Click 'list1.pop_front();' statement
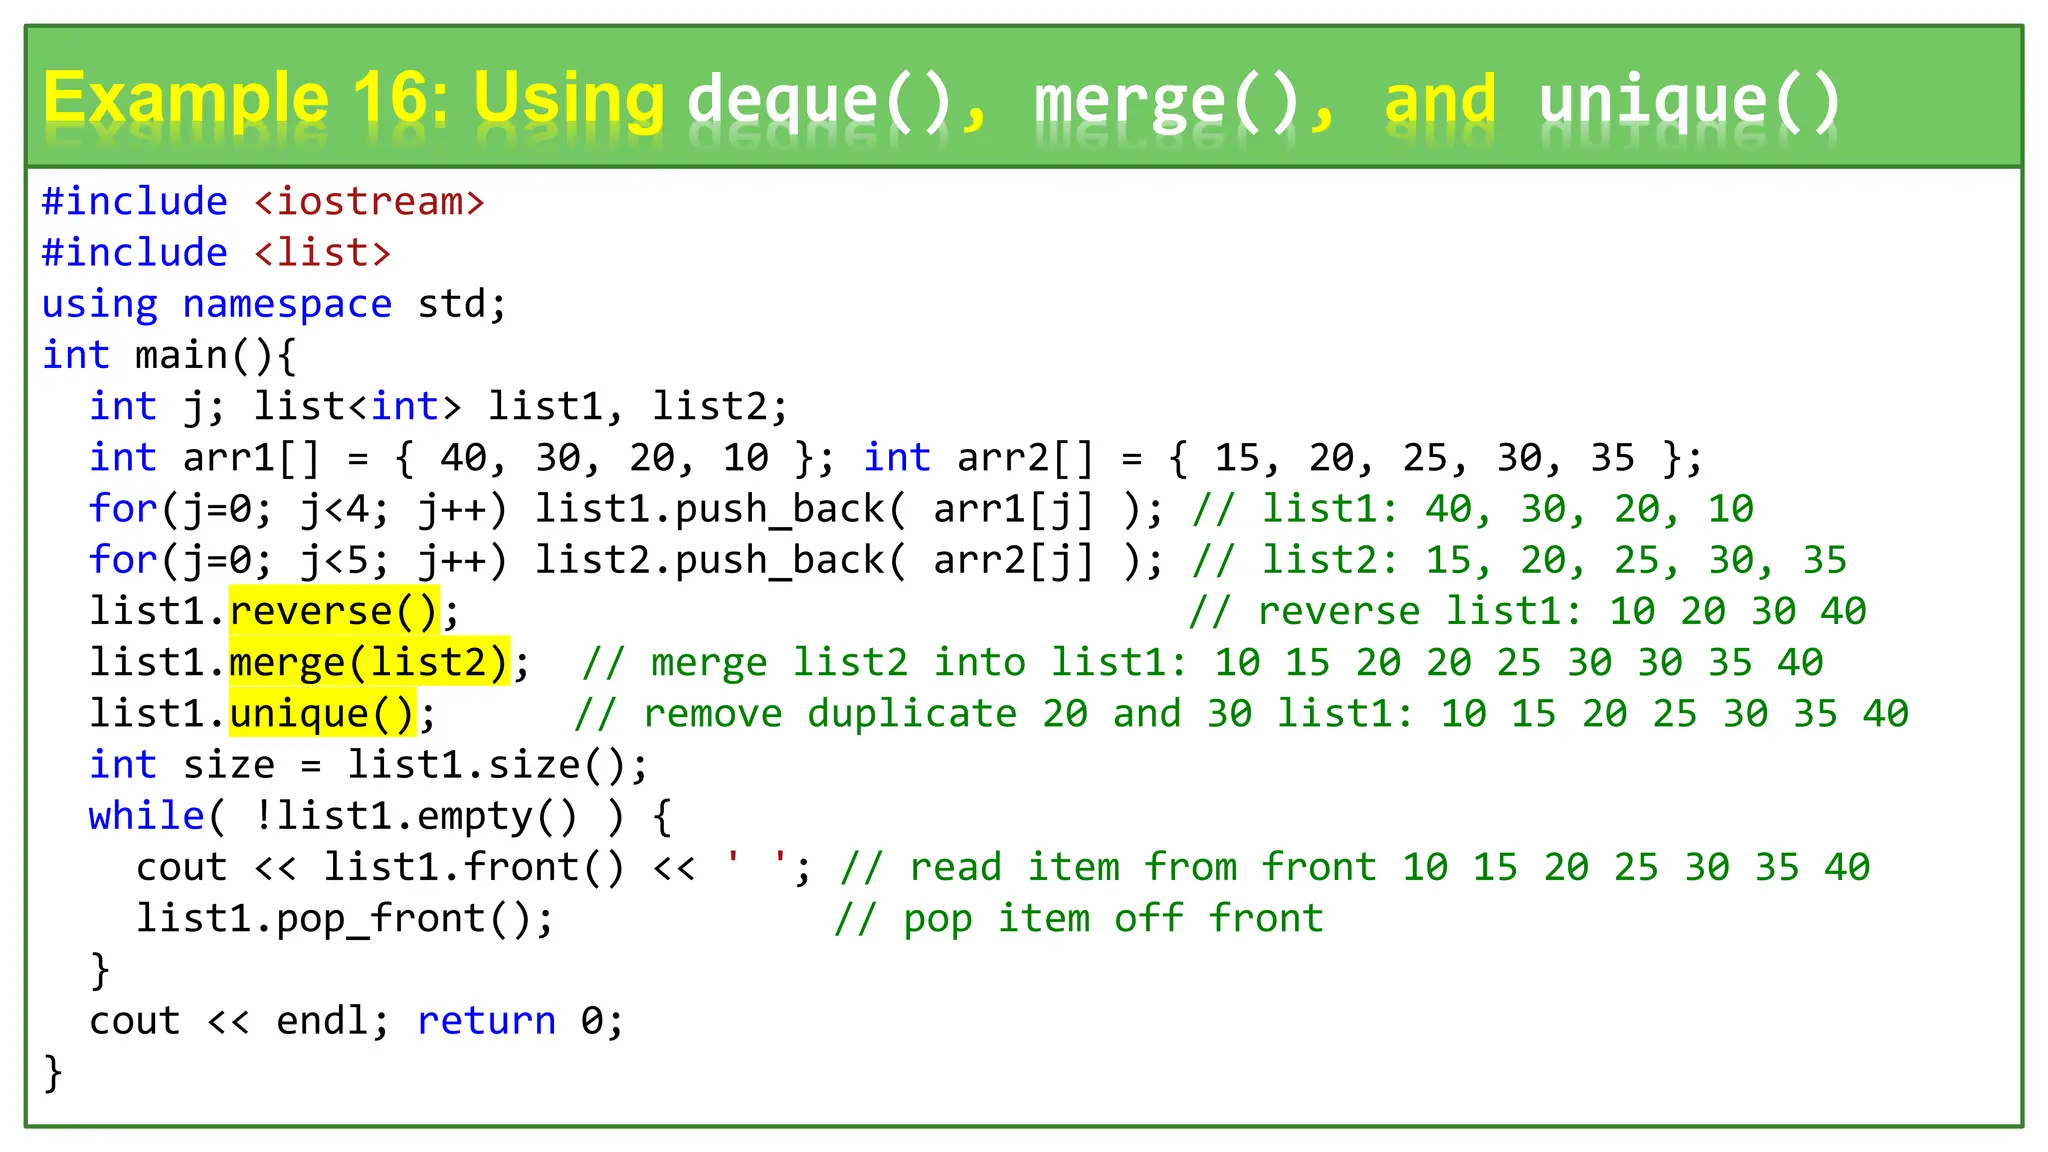The width and height of the screenshot is (2048, 1152). click(345, 918)
